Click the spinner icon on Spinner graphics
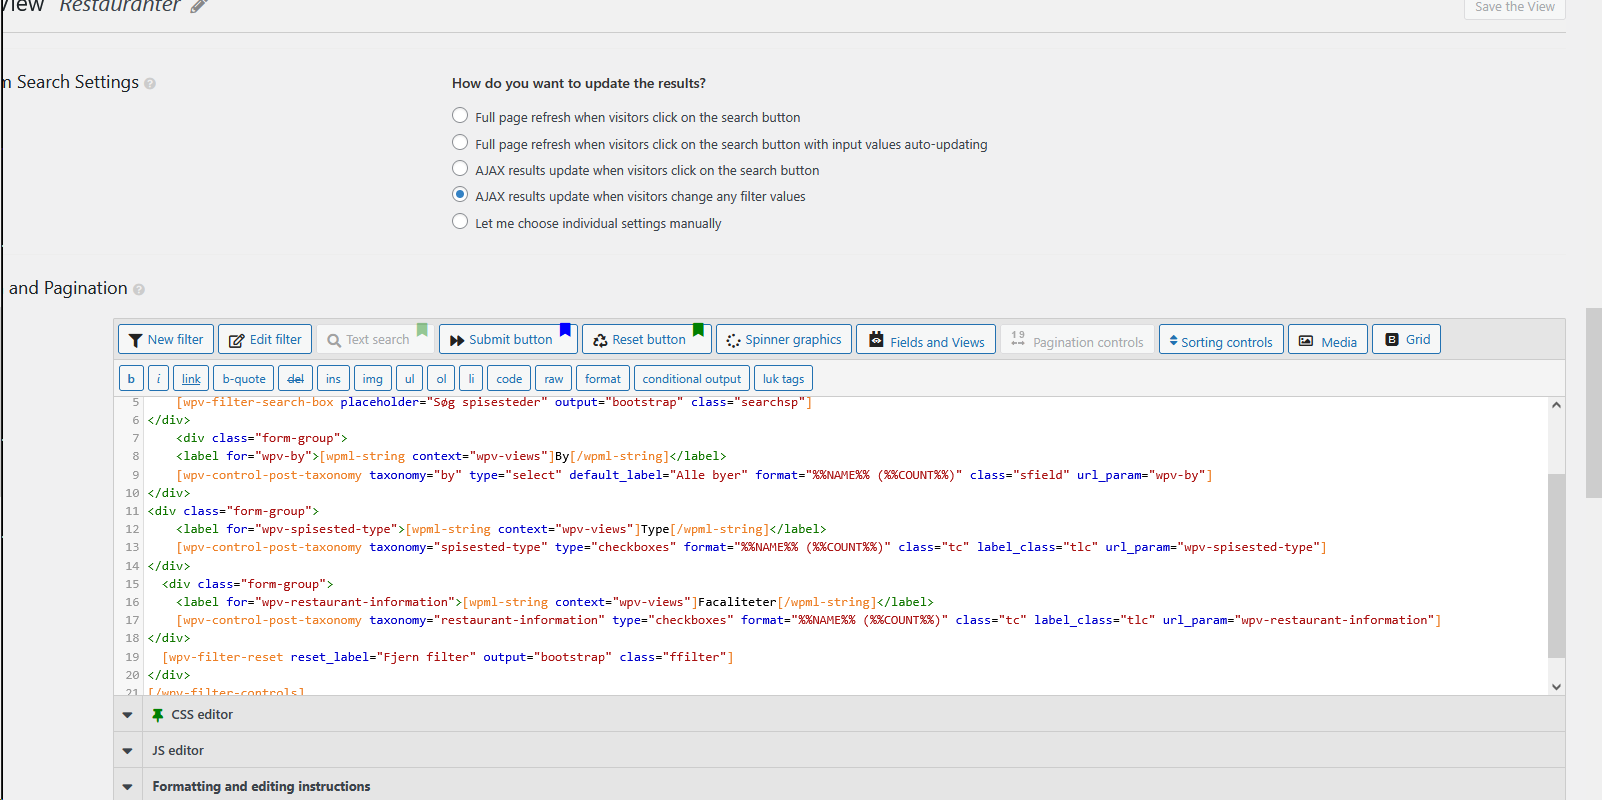The width and height of the screenshot is (1602, 800). [733, 340]
